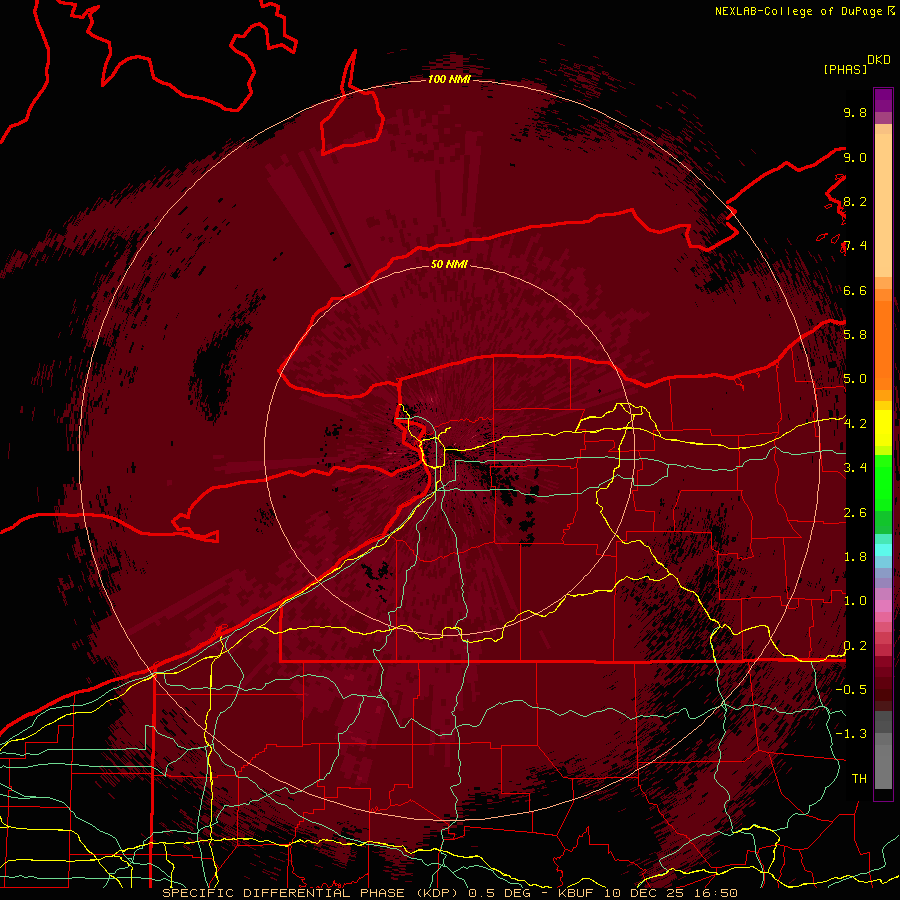The height and width of the screenshot is (900, 900).
Task: Select the -1.3 scale label
Action: click(x=851, y=734)
